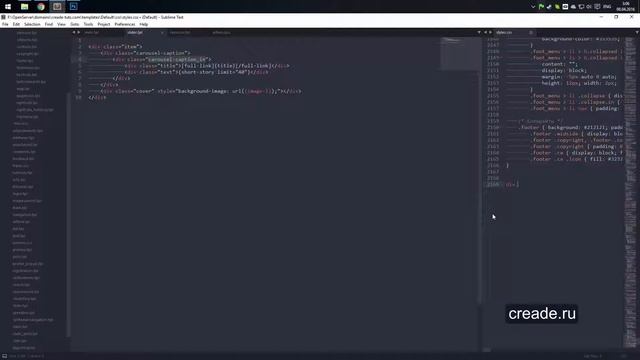This screenshot has height=360, width=640.
Task: Open the right pane's tab list dropdown
Action: tap(637, 32)
